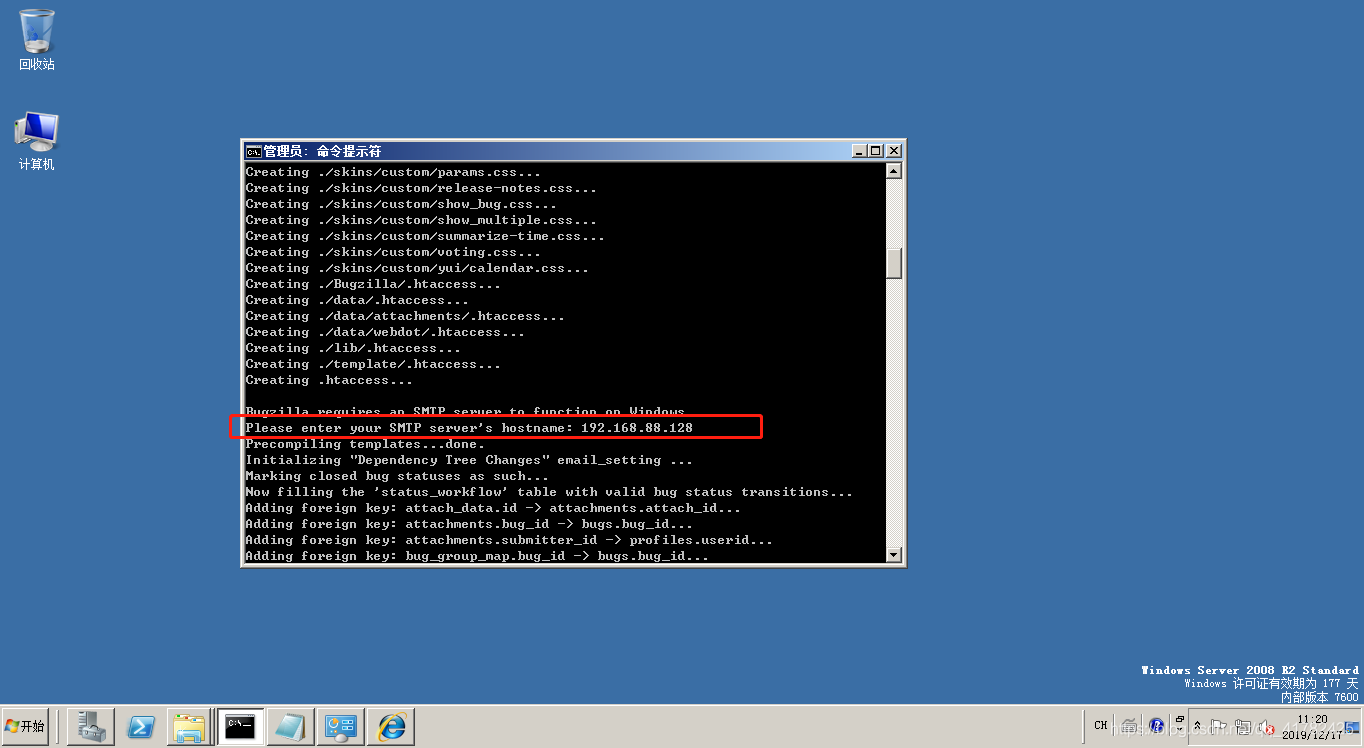Click 'Creating ./Bugzilla/.htaccess...' line
Viewport: 1364px width, 748px height.
pos(373,284)
